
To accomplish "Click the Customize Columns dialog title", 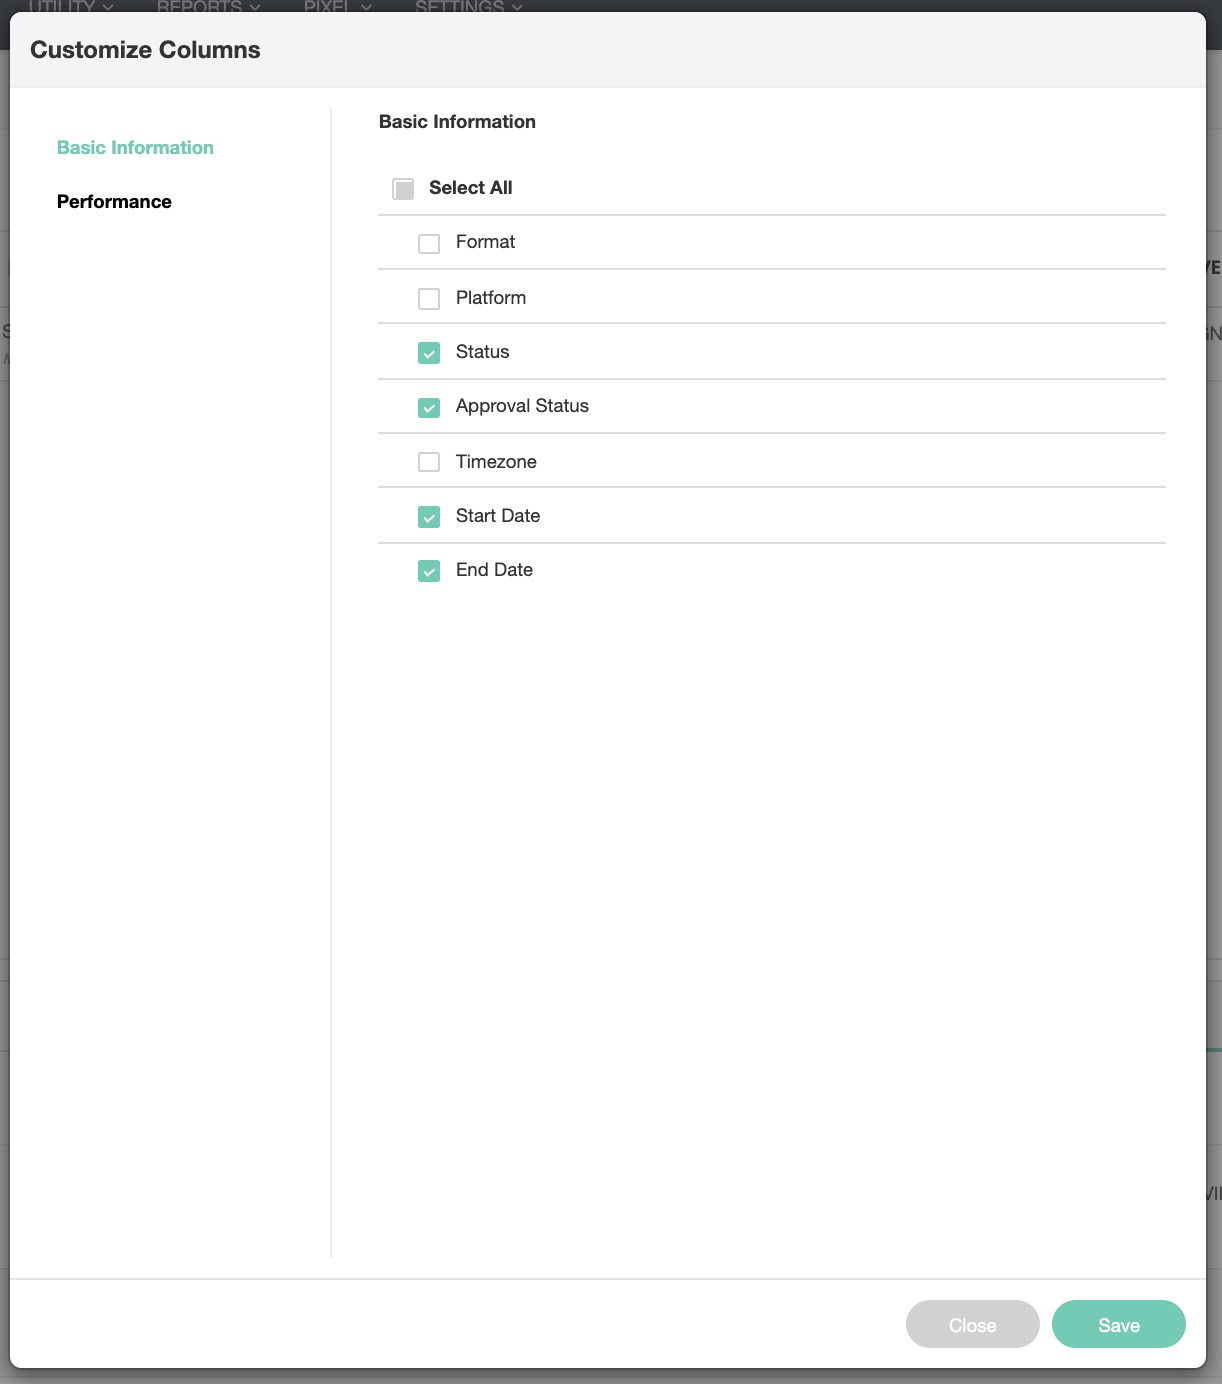I will coord(145,50).
